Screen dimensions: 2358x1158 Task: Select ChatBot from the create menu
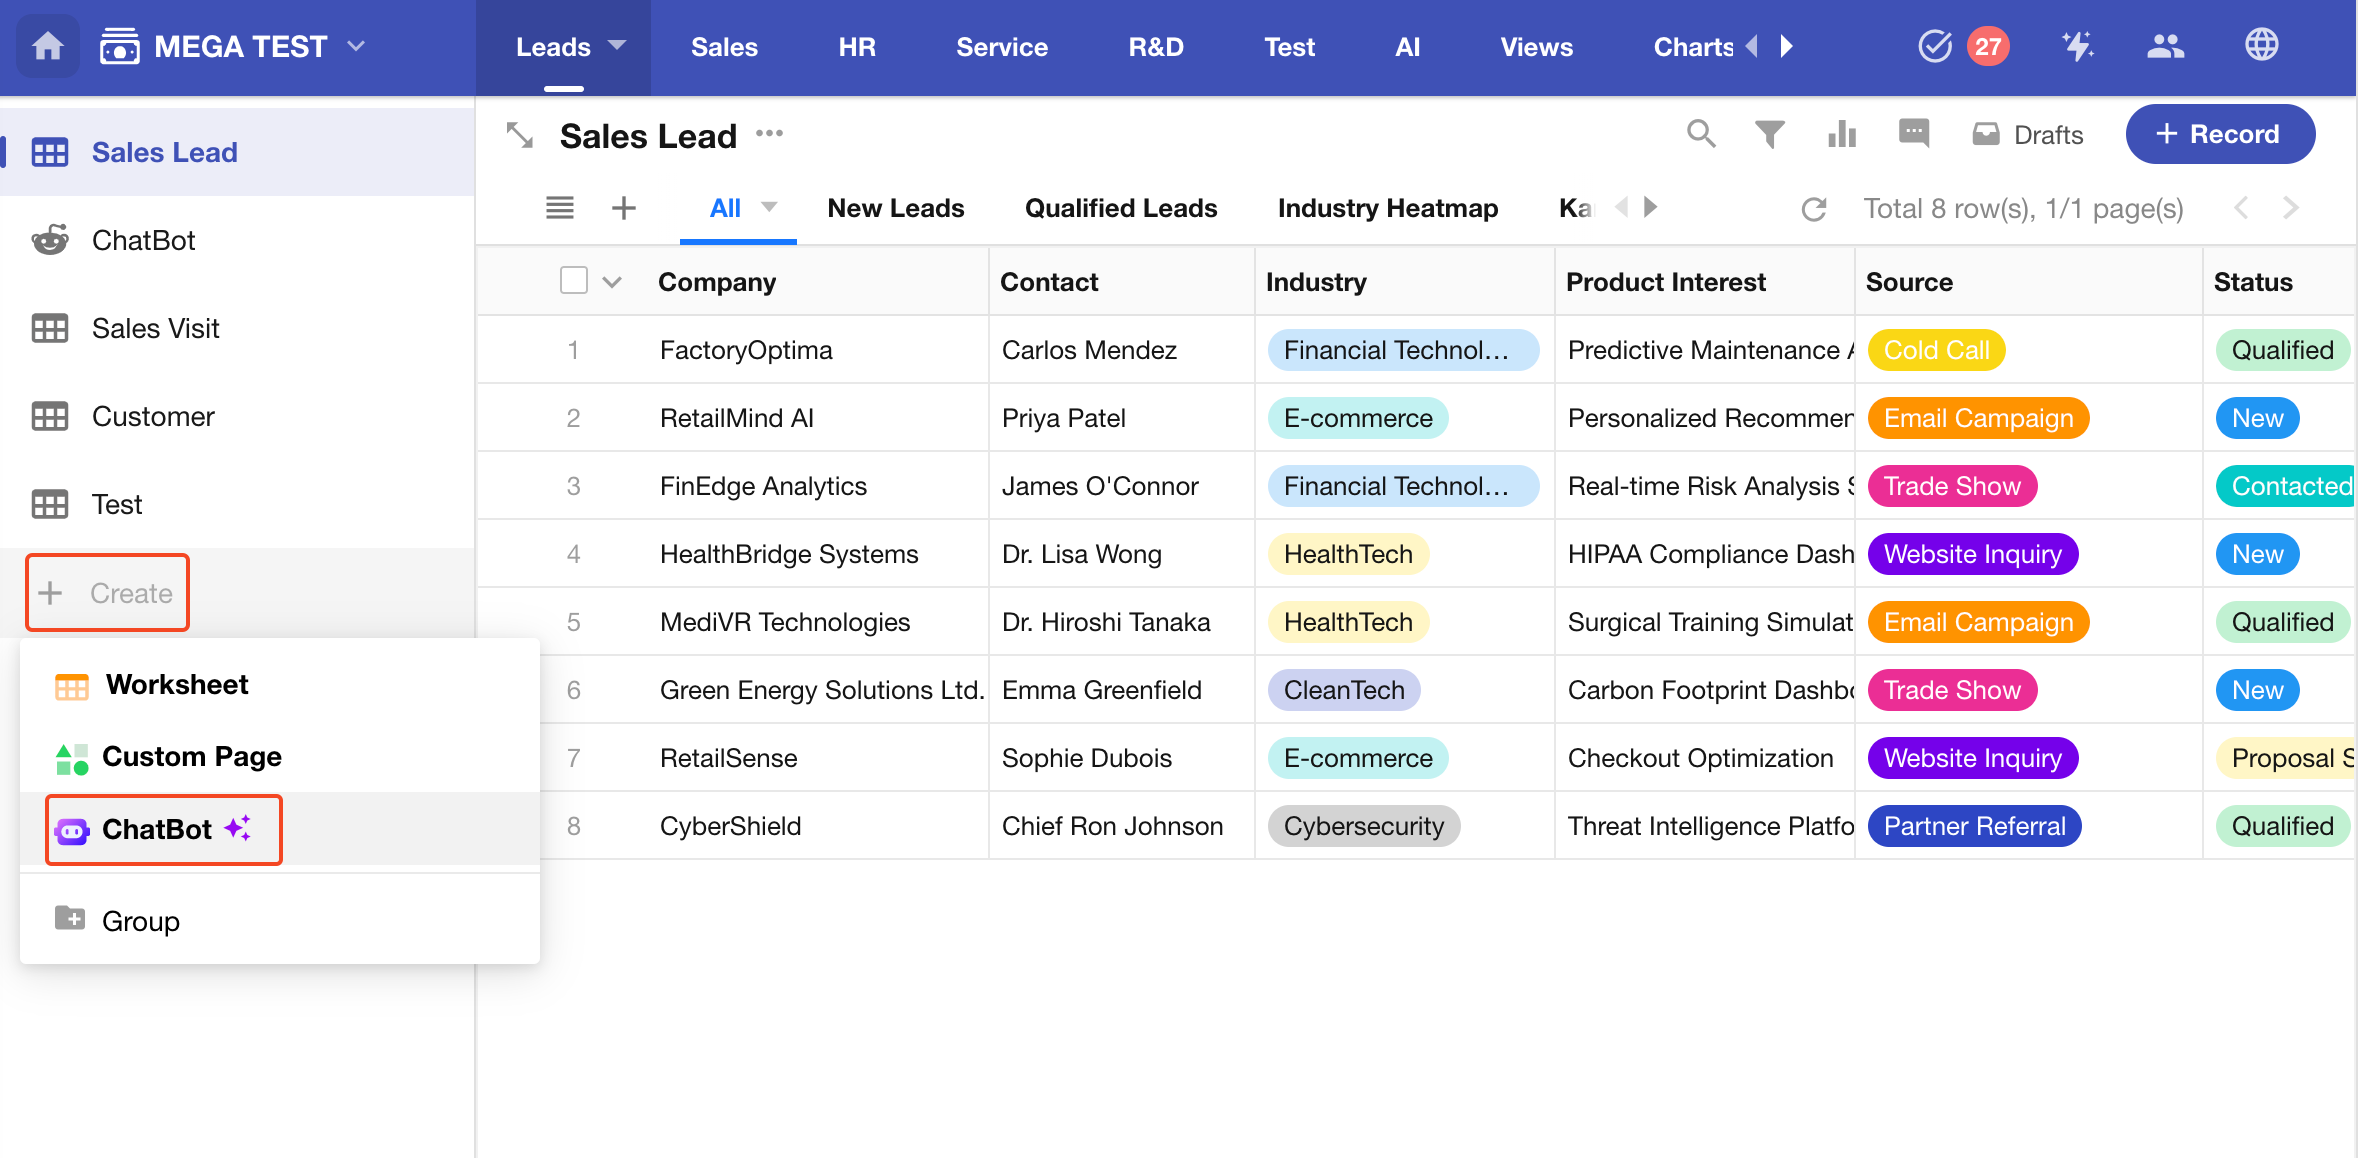pyautogui.click(x=157, y=829)
